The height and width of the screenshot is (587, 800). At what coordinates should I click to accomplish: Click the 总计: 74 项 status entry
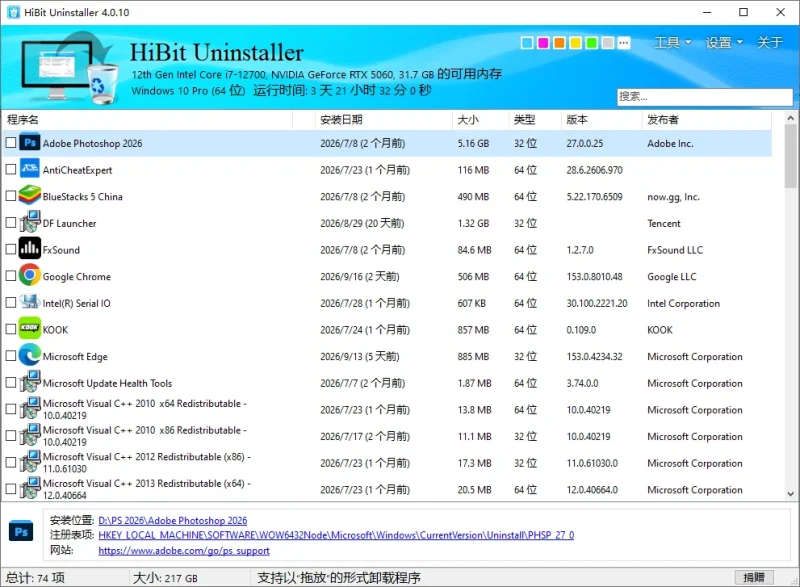click(x=35, y=578)
